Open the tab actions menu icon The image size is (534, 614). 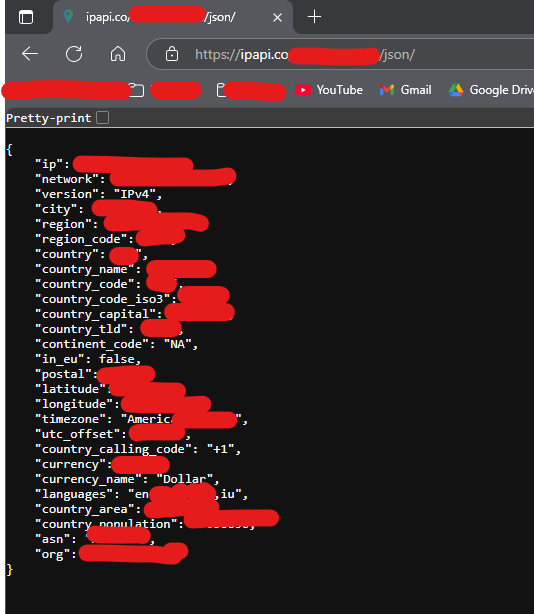pos(26,17)
